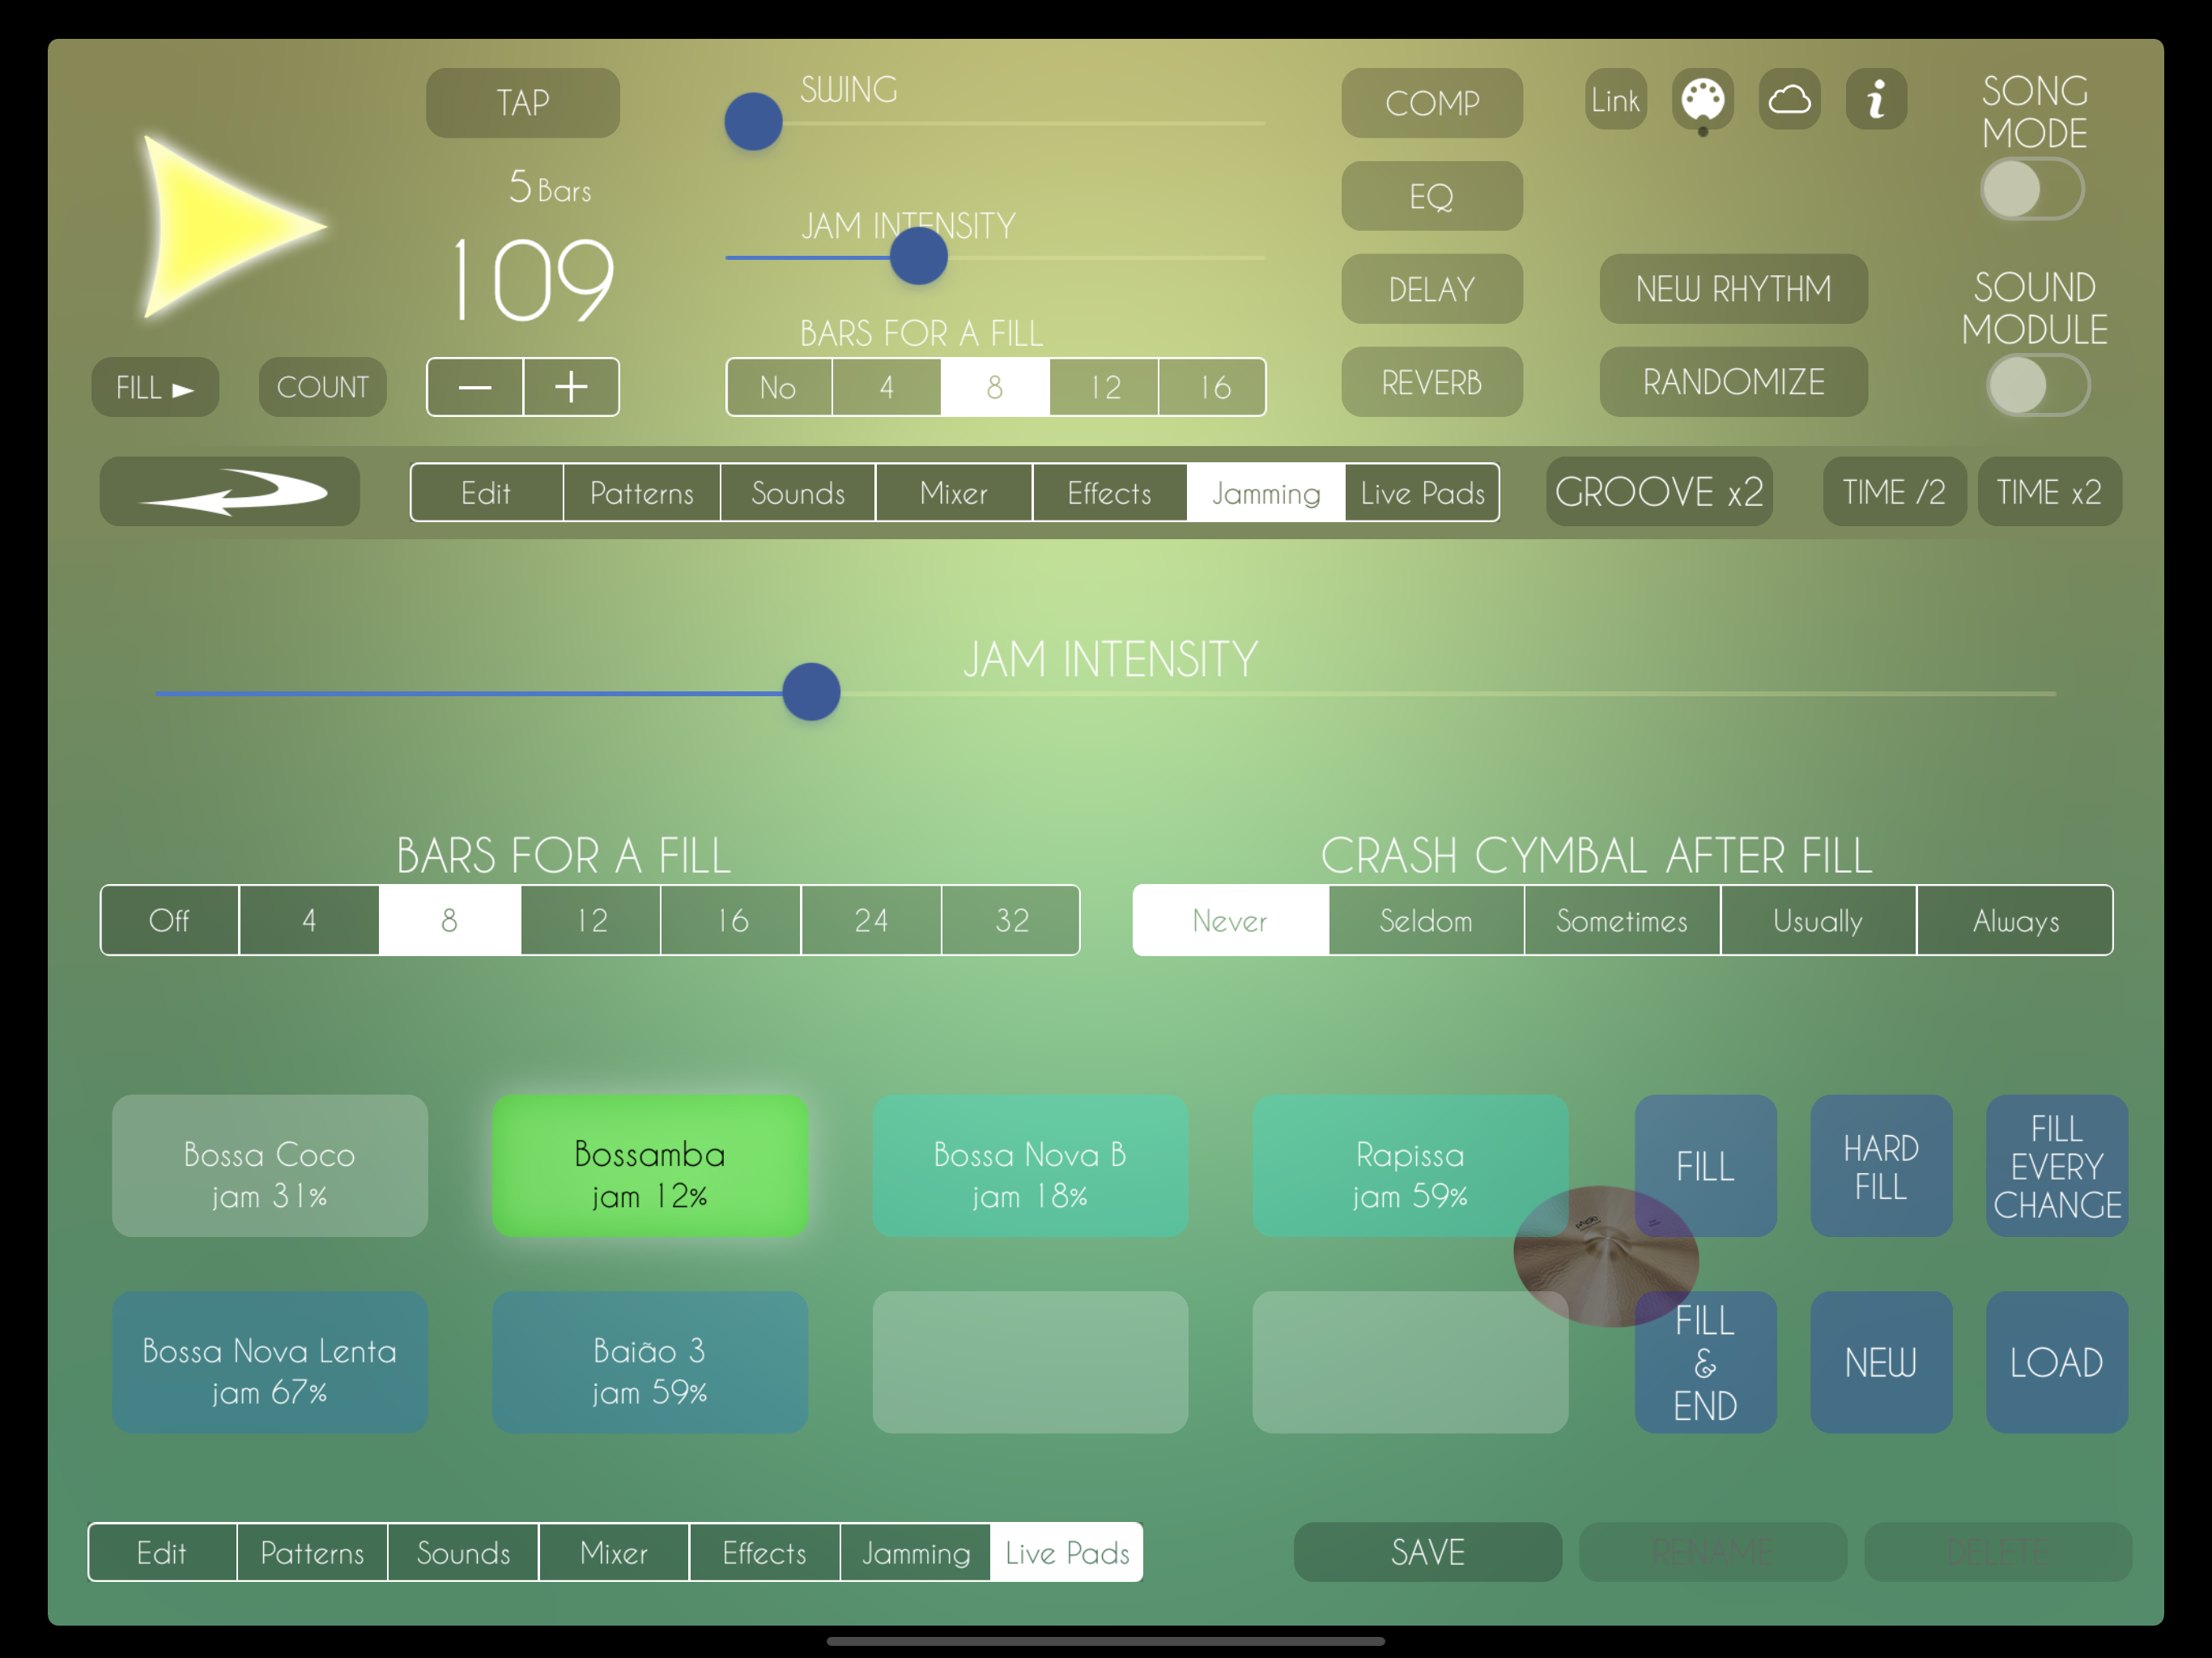Image resolution: width=2212 pixels, height=1658 pixels.
Task: Set top Bars For A Fill to 4
Action: 886,387
